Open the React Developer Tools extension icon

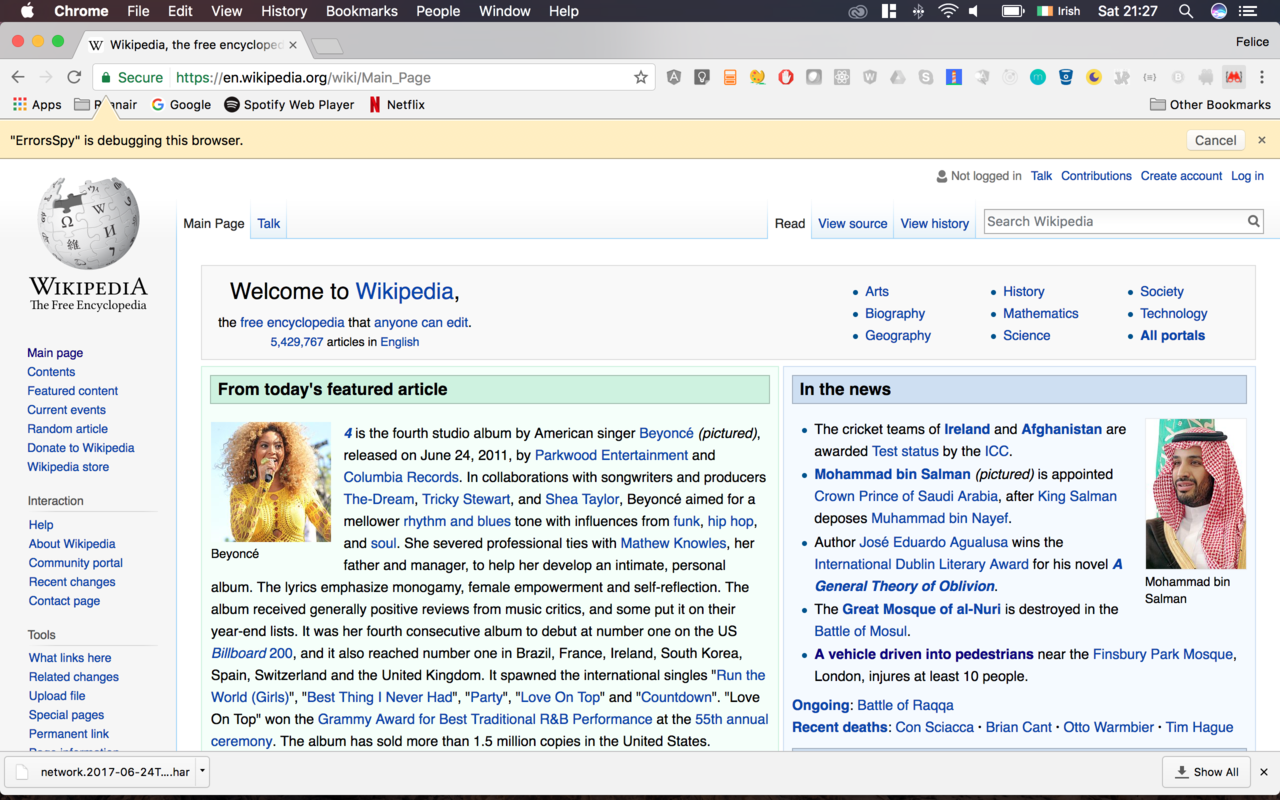click(842, 77)
